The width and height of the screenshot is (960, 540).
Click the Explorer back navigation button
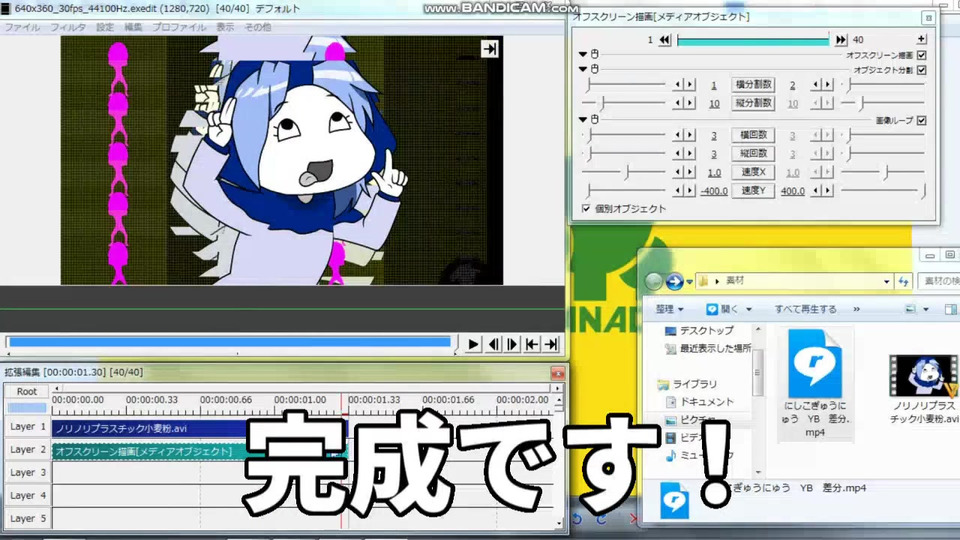point(653,282)
